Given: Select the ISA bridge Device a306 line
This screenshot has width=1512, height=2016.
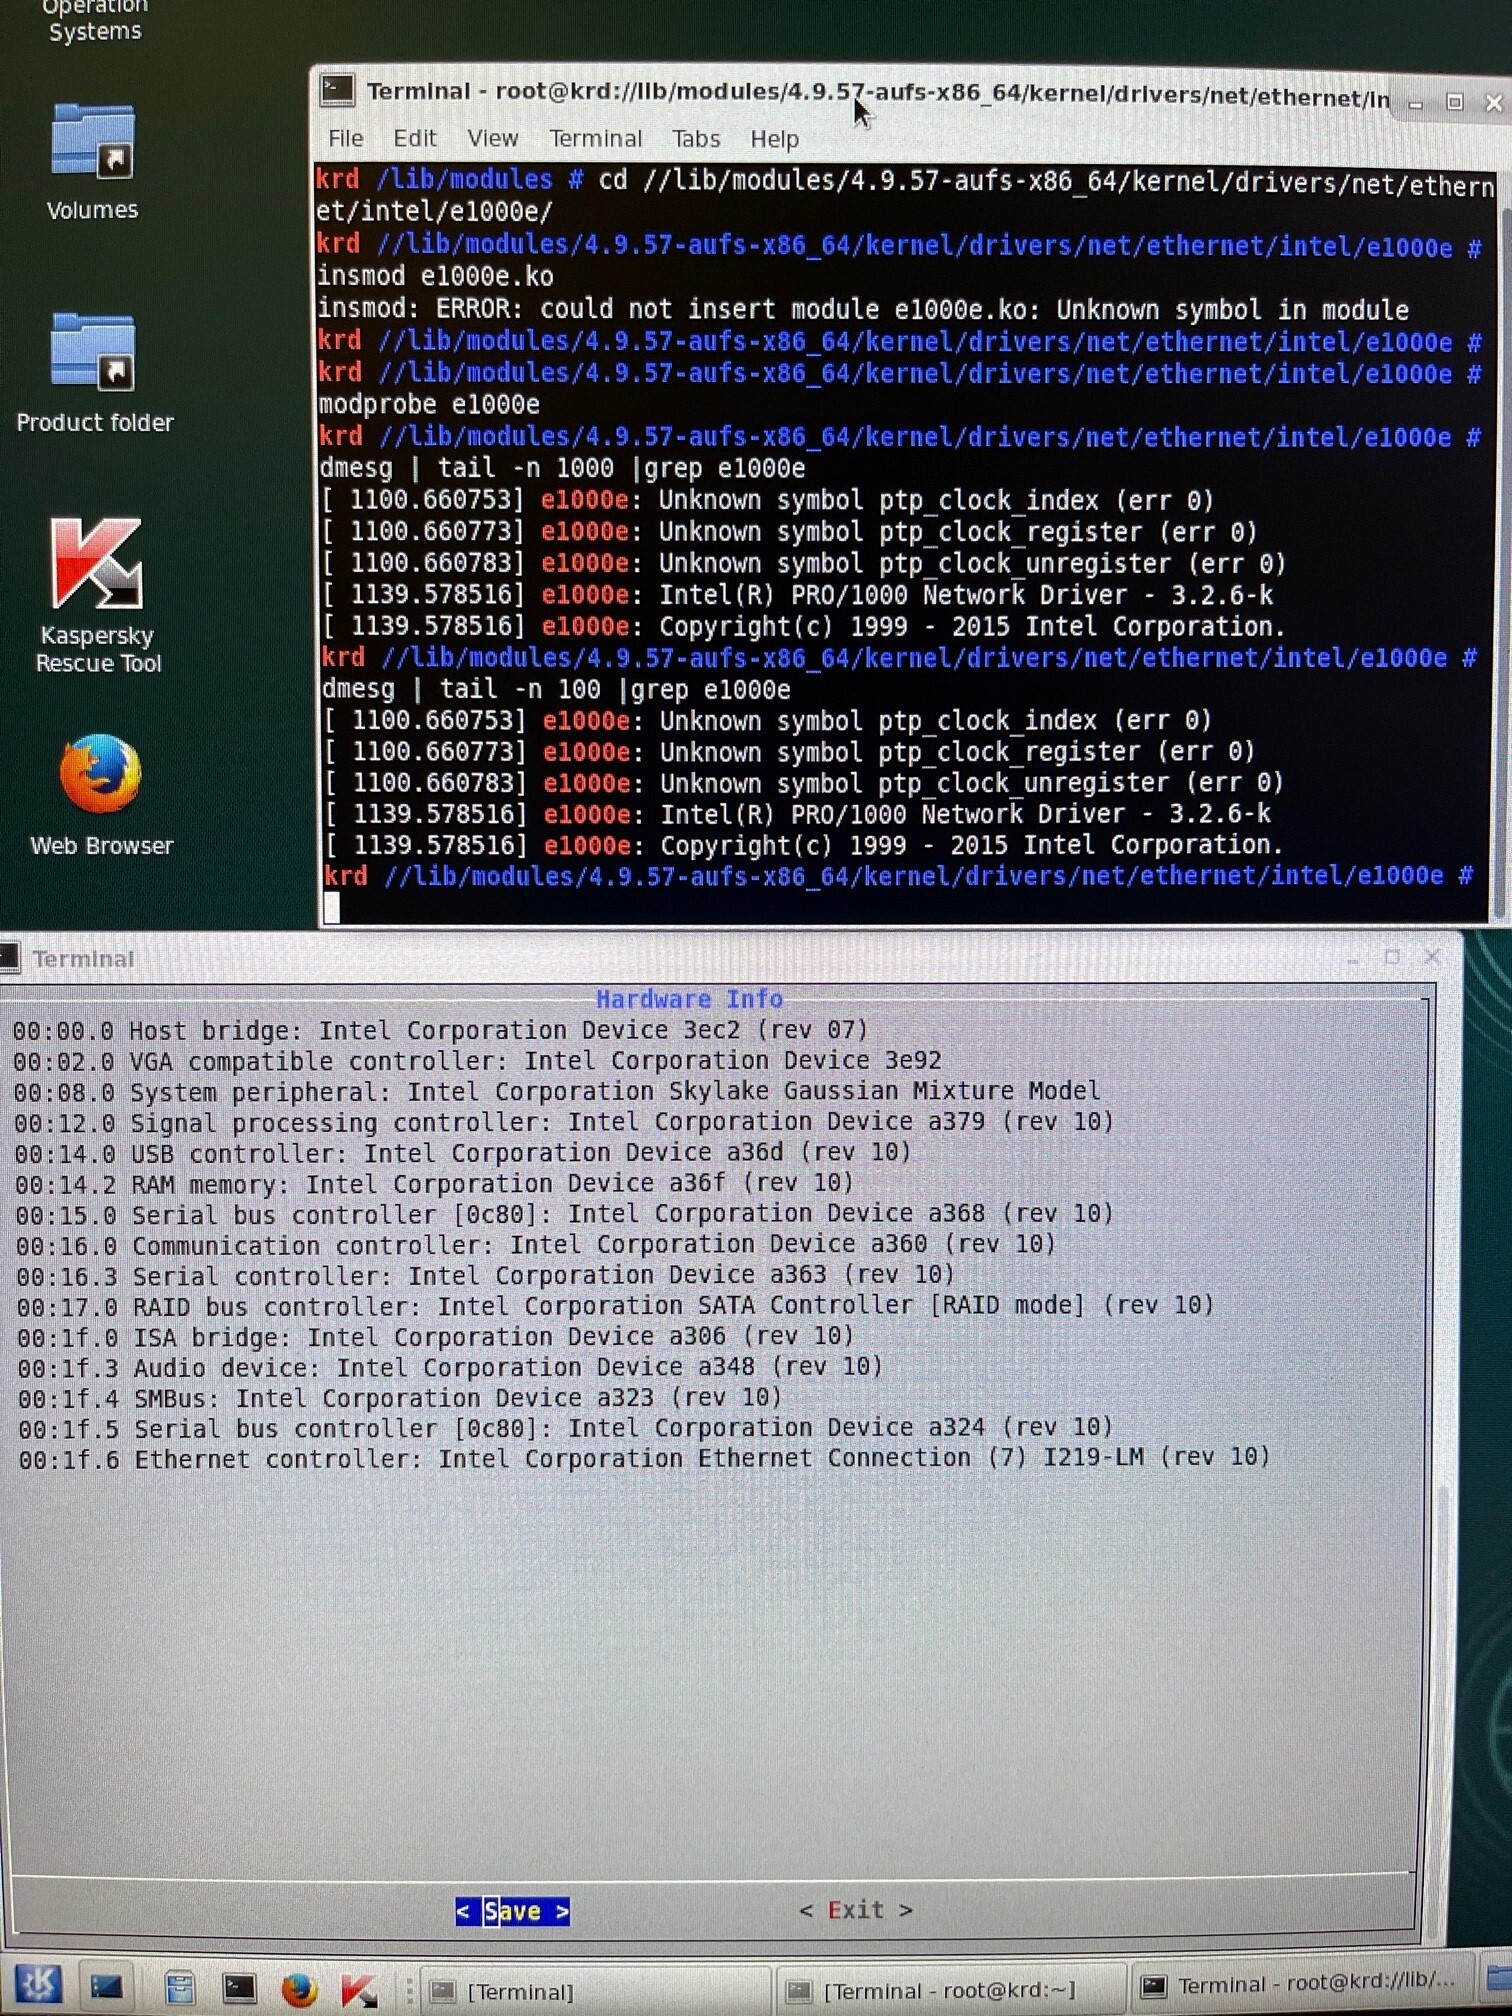Looking at the screenshot, I should point(435,1336).
